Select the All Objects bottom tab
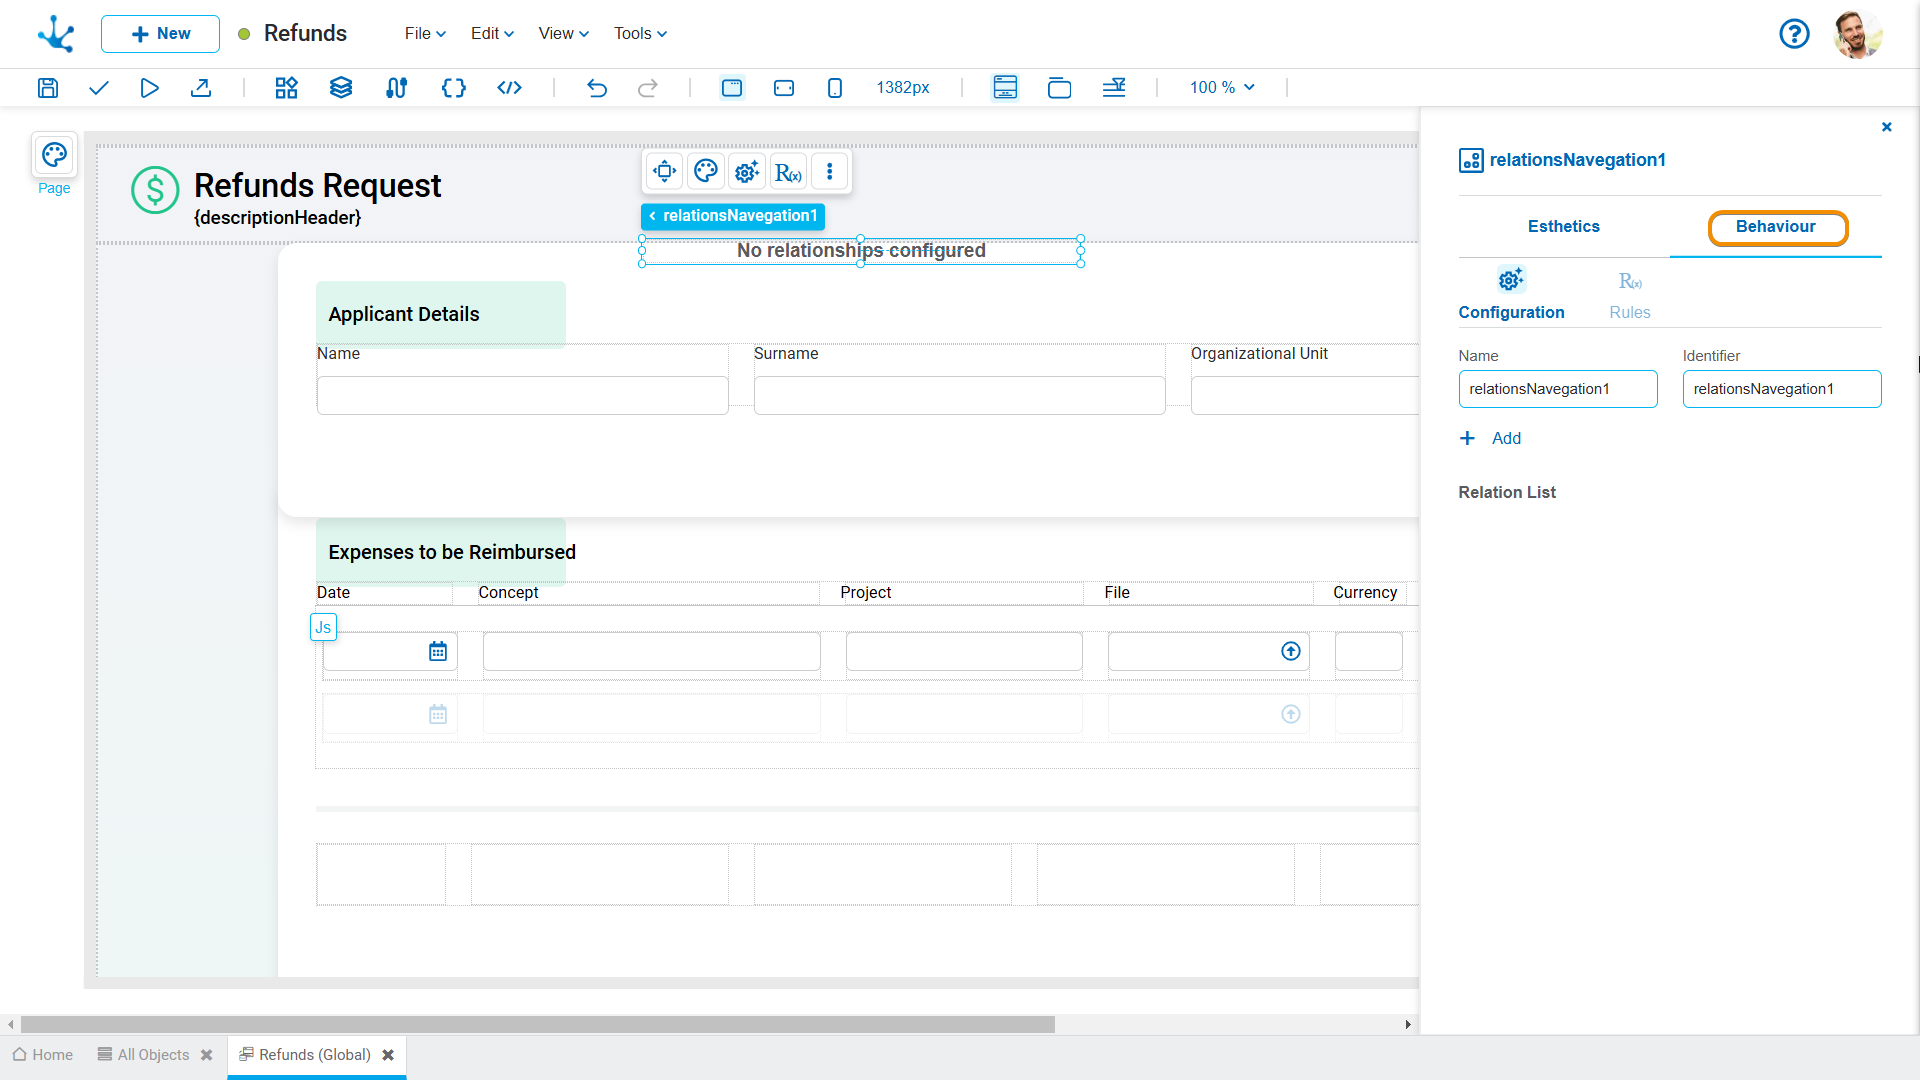Viewport: 1920px width, 1080px height. (152, 1055)
